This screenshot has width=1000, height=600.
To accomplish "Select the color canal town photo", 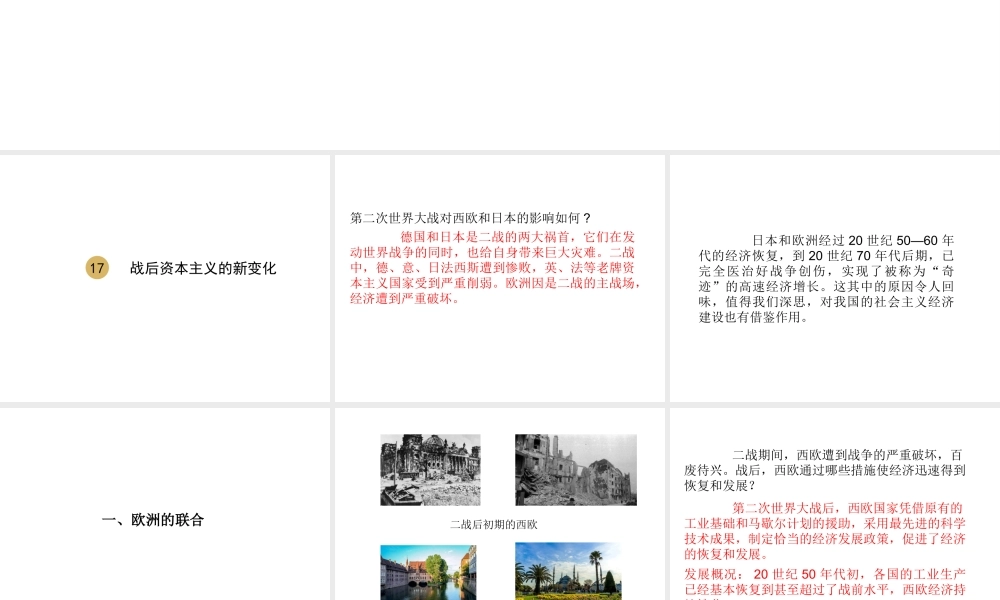I will (x=428, y=572).
